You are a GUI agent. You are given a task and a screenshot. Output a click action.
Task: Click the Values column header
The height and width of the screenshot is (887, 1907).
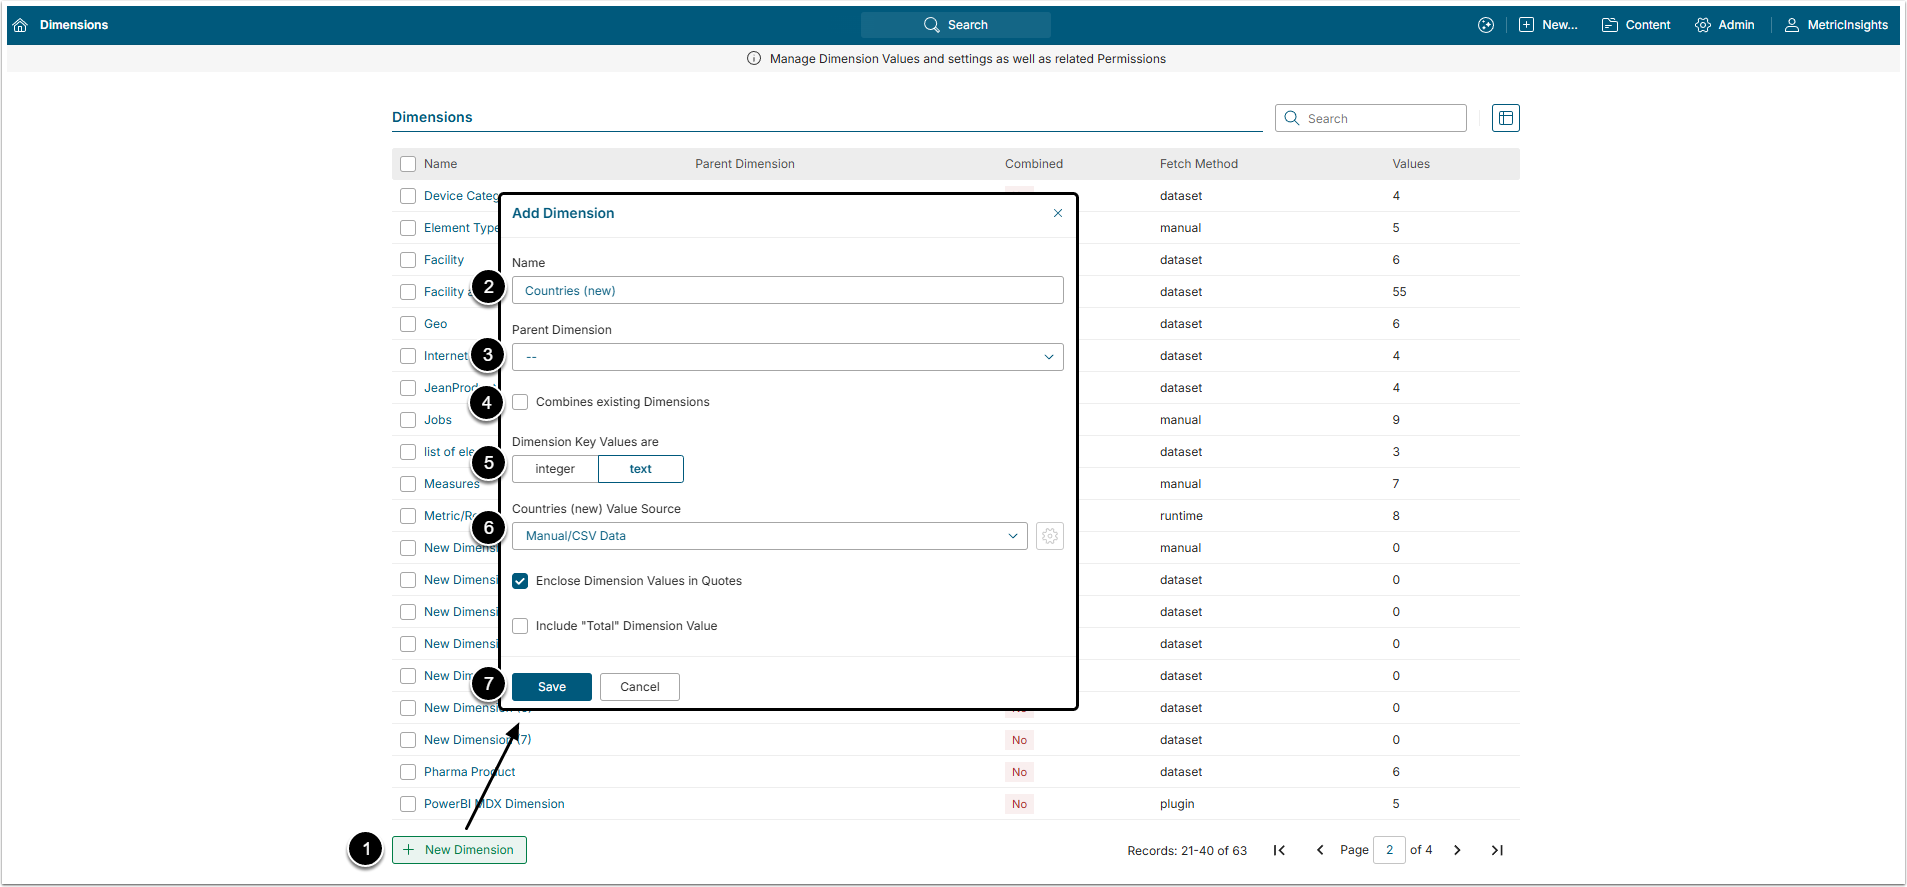pos(1411,164)
